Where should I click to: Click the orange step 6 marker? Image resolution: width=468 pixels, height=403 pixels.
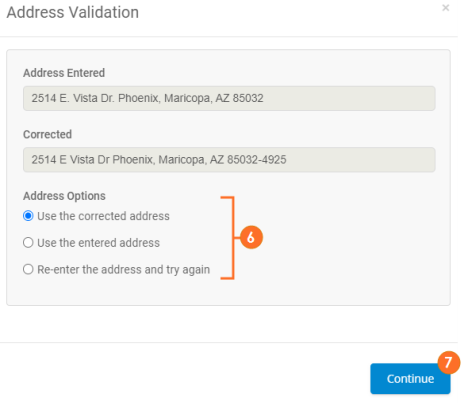(x=251, y=237)
